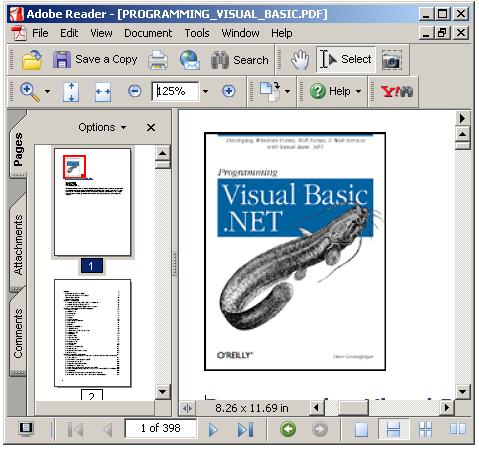Set Fit Width view
Image resolution: width=479 pixels, height=451 pixels.
click(103, 92)
